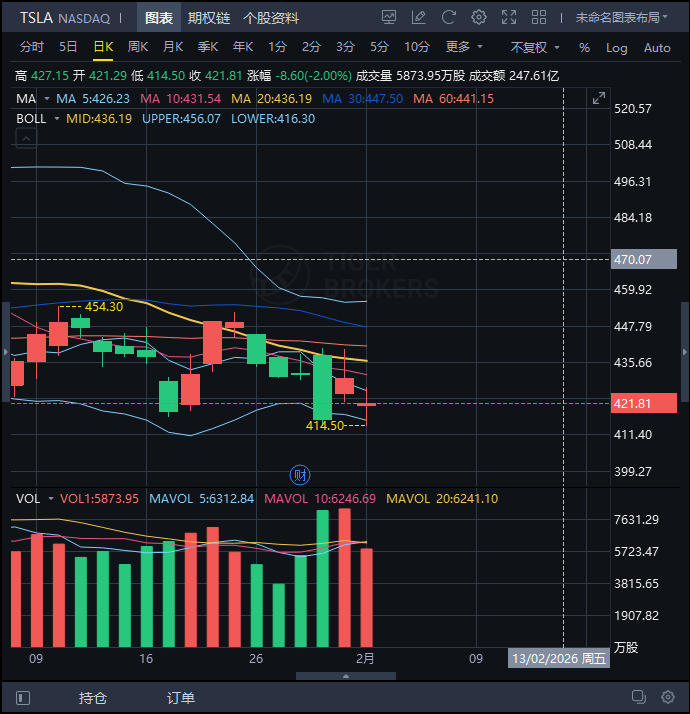
Task: Expand the 未命名图表布局 layout dropdown
Action: click(623, 18)
